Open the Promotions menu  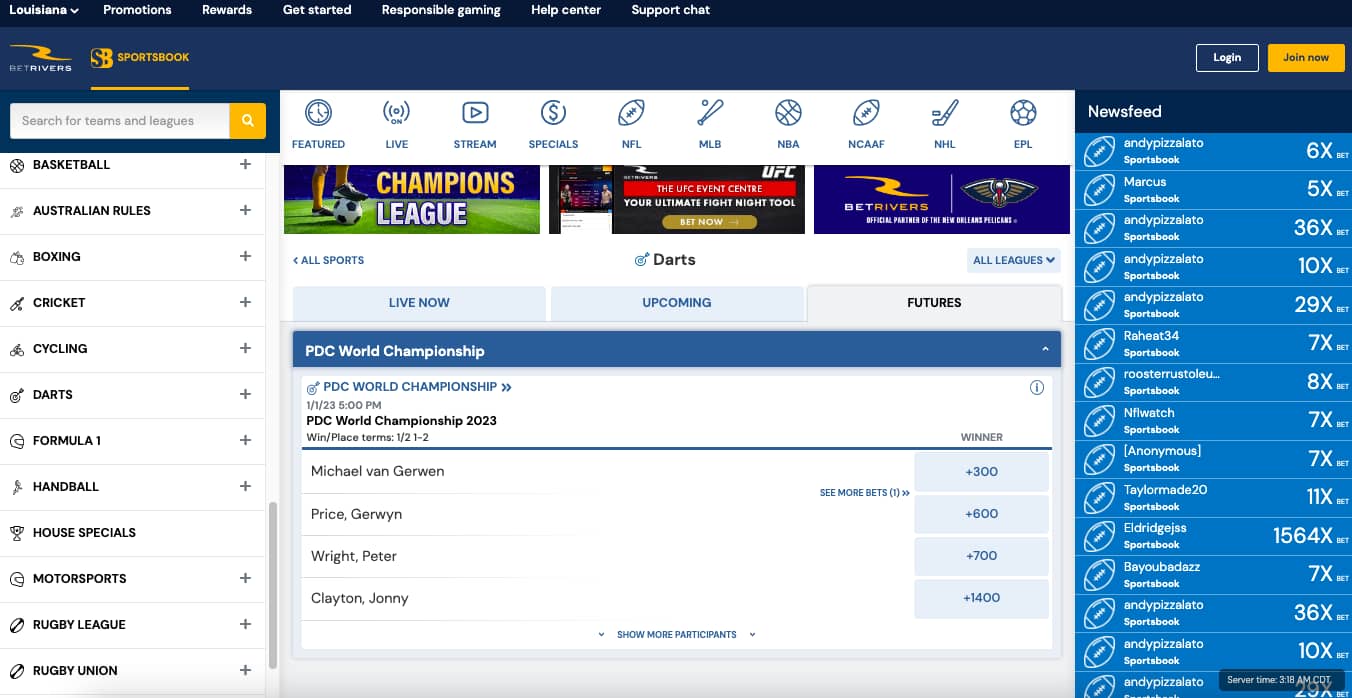(137, 9)
